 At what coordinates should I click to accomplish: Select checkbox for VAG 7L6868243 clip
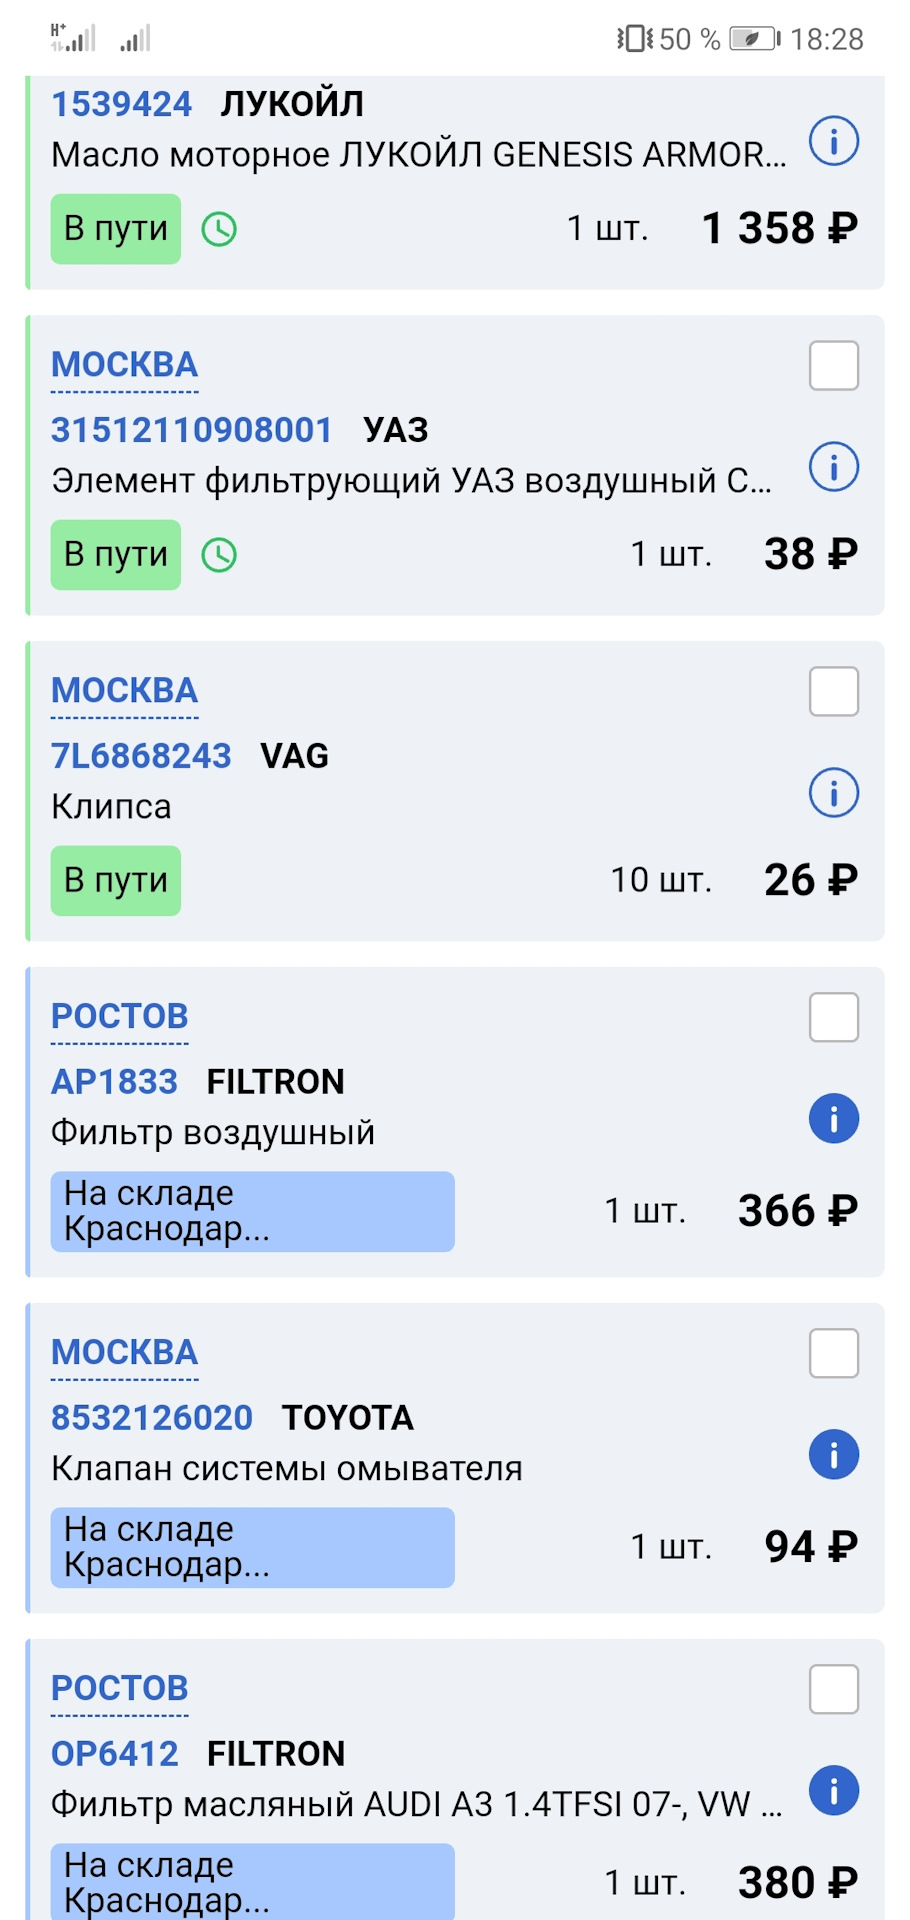(x=833, y=691)
